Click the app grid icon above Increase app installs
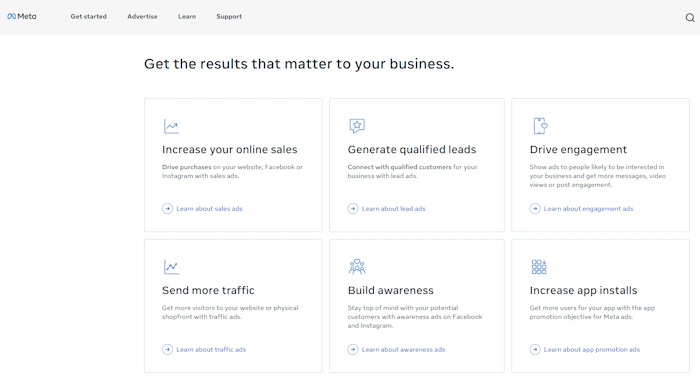The width and height of the screenshot is (700, 384). point(539,267)
